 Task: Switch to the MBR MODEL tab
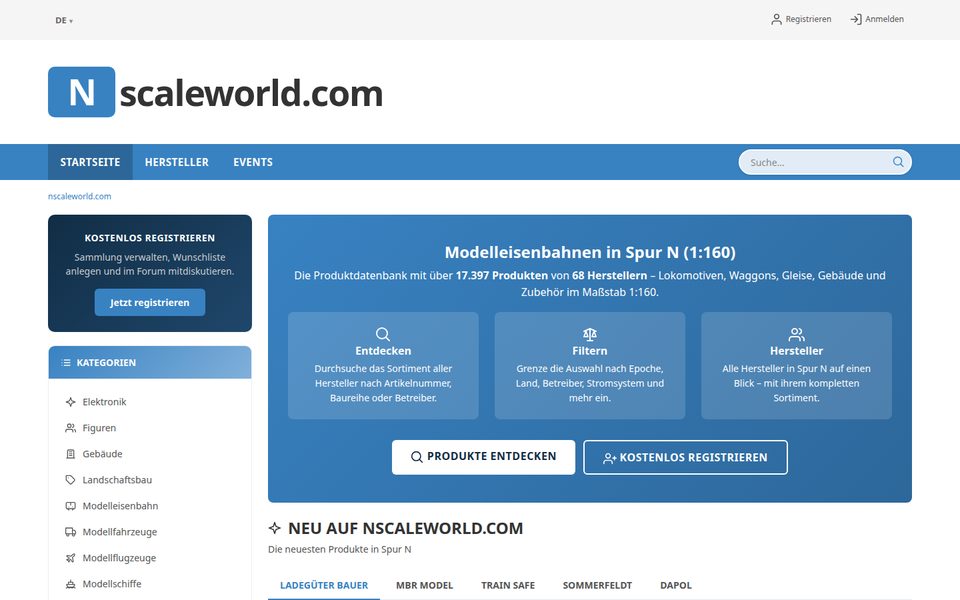pos(424,585)
